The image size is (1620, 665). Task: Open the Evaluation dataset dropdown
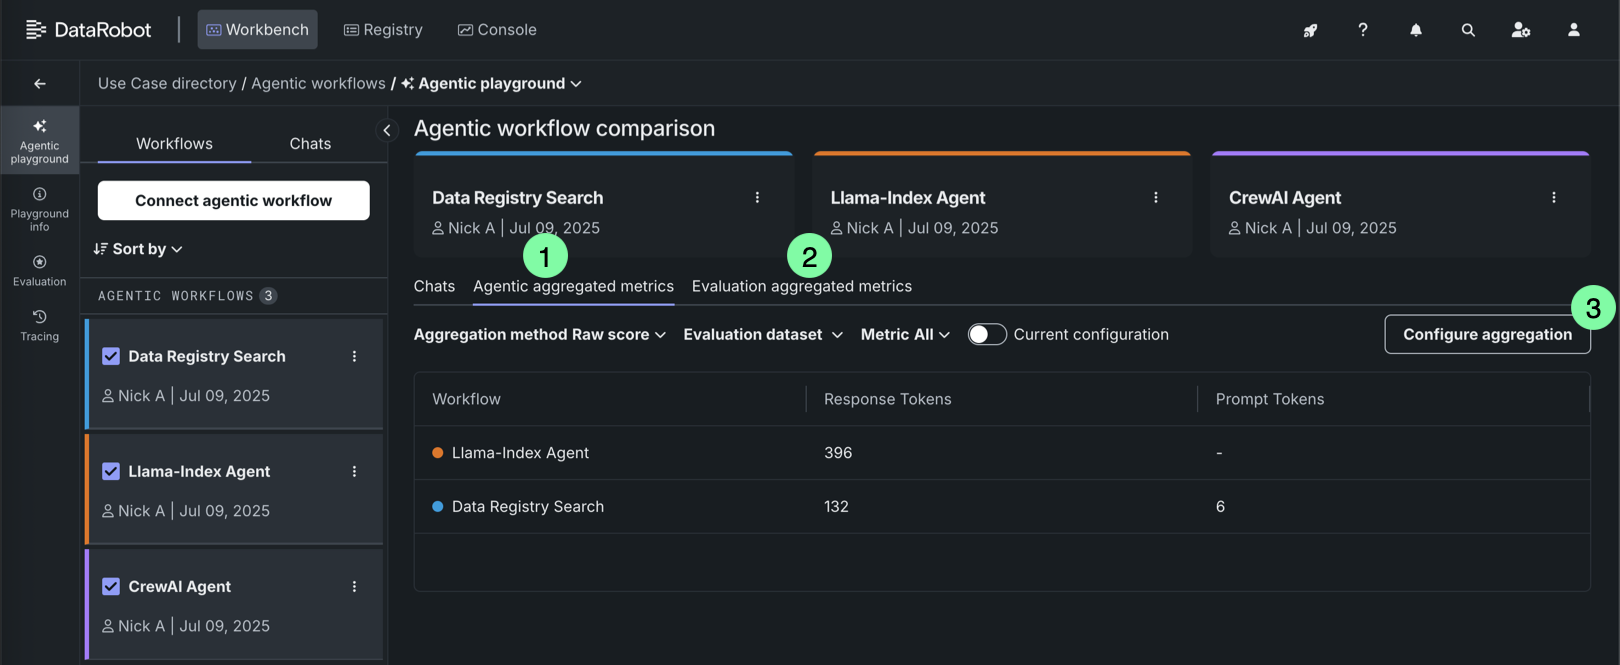pos(763,335)
